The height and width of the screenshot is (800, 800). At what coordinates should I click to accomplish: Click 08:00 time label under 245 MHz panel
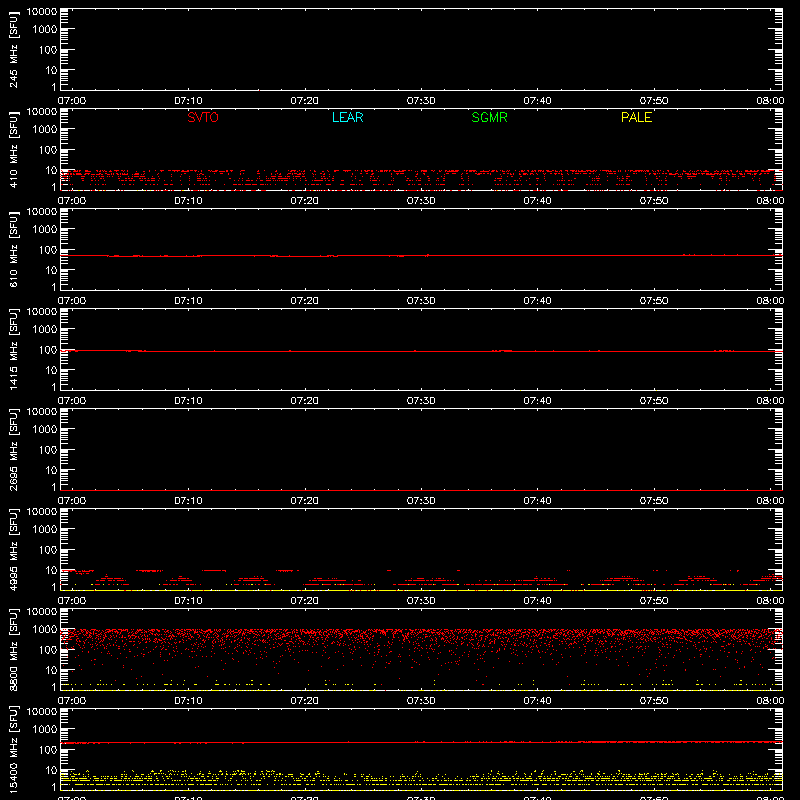[770, 101]
